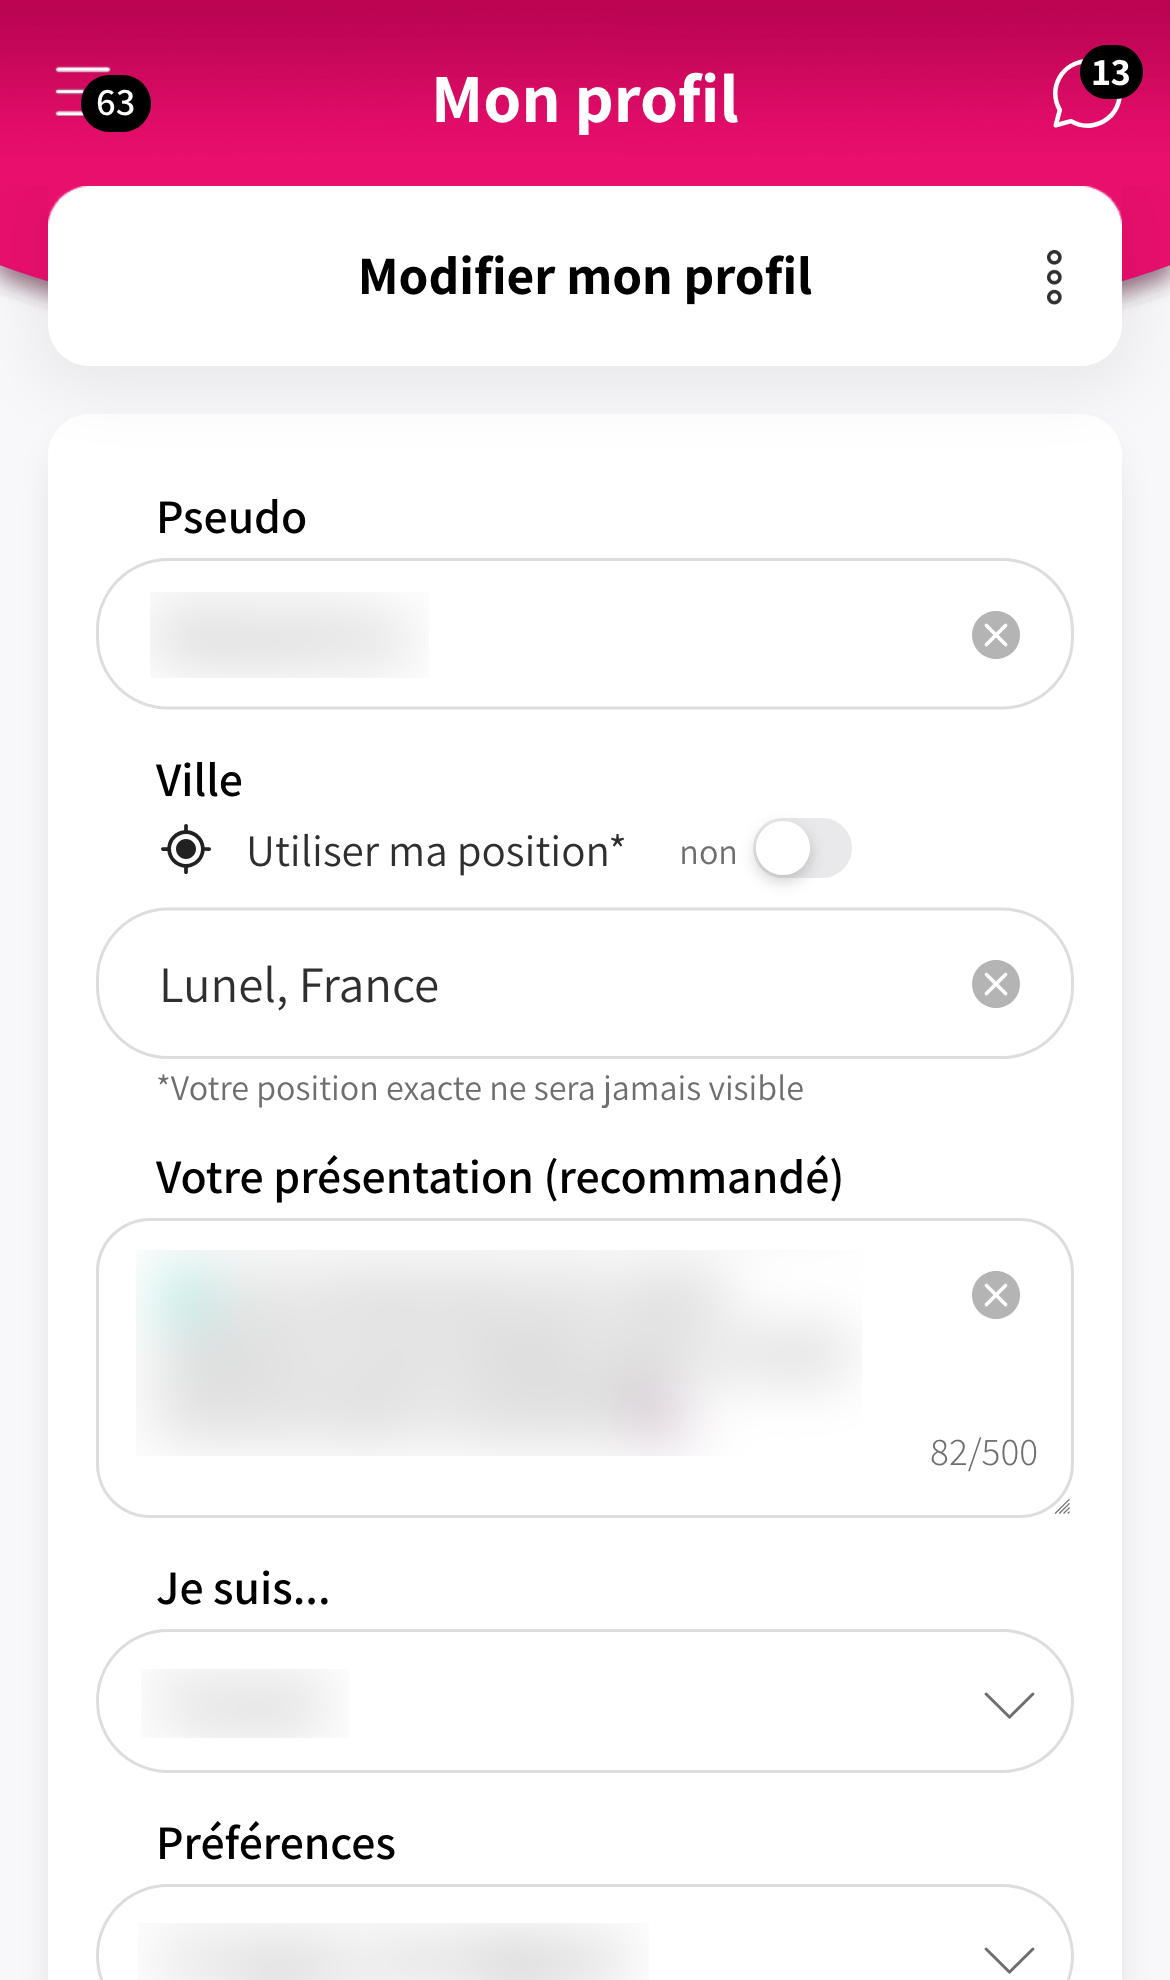Open the three-dot options menu
The height and width of the screenshot is (1980, 1170).
point(1054,277)
